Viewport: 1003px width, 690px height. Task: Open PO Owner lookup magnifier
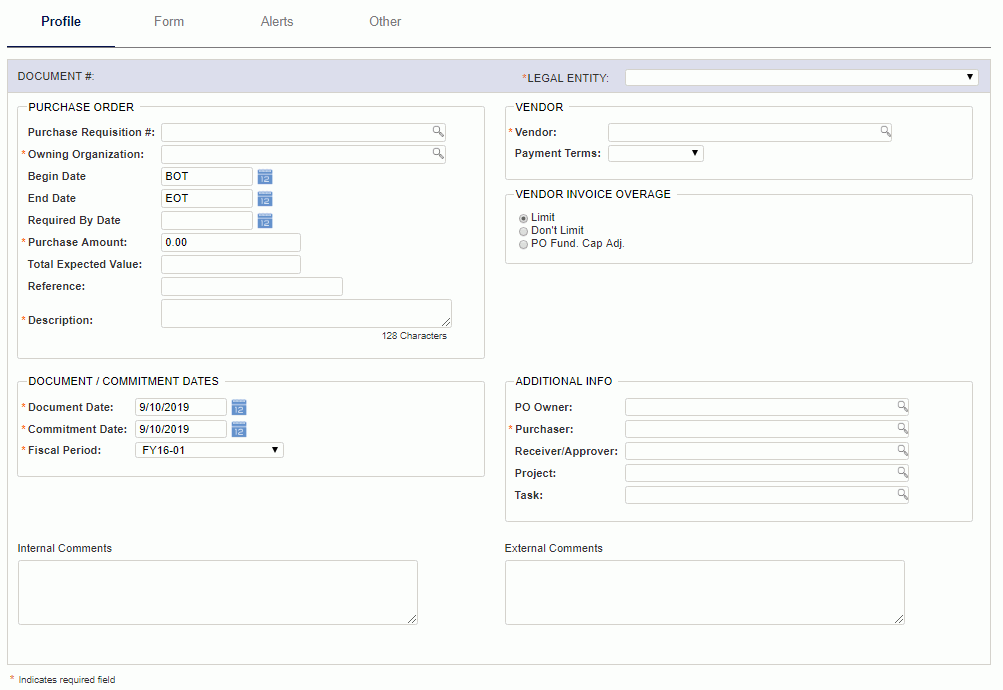(x=903, y=406)
